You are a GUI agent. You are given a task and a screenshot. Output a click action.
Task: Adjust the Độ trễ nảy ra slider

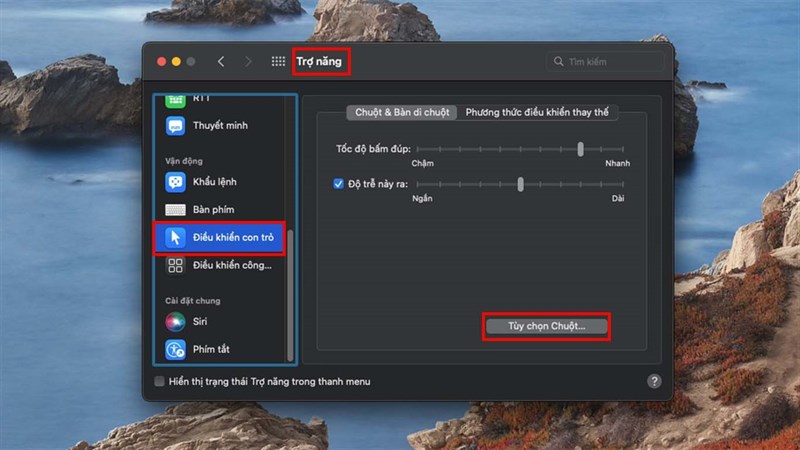[x=520, y=184]
